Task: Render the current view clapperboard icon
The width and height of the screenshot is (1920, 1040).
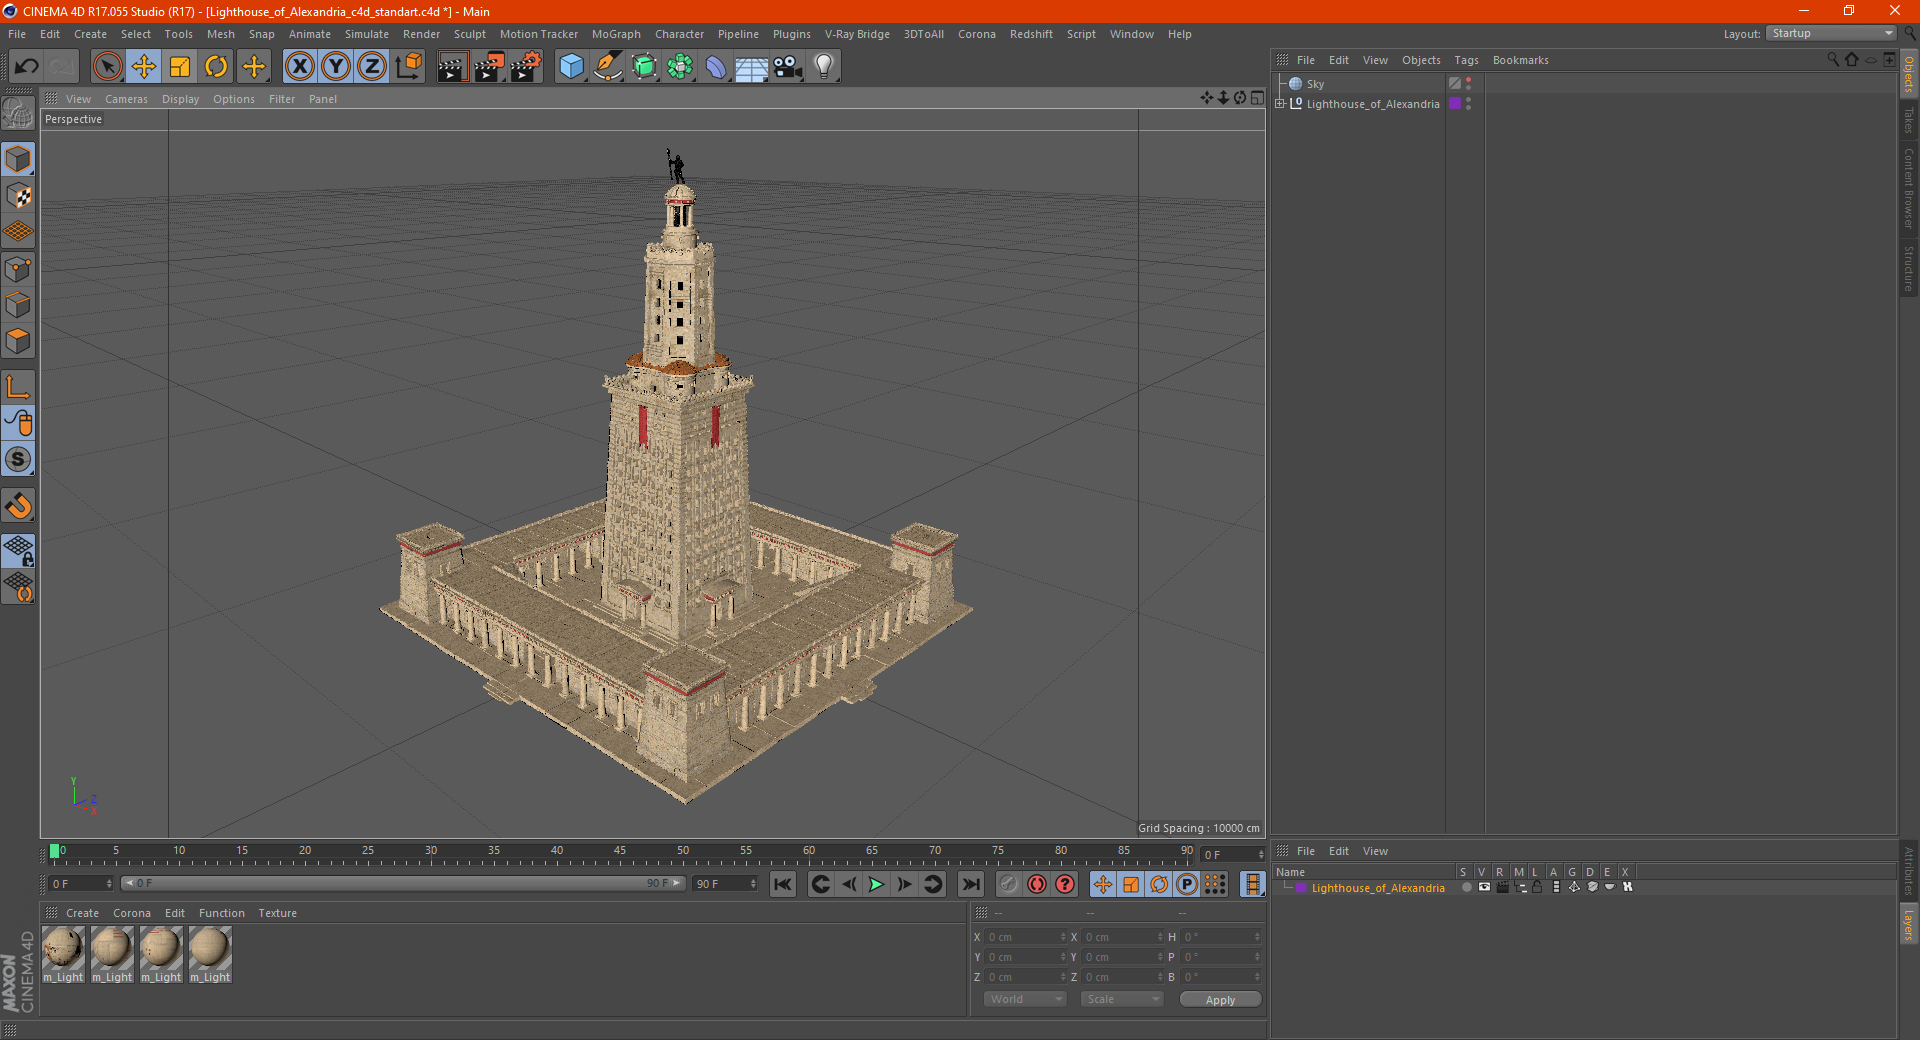Action: click(452, 67)
